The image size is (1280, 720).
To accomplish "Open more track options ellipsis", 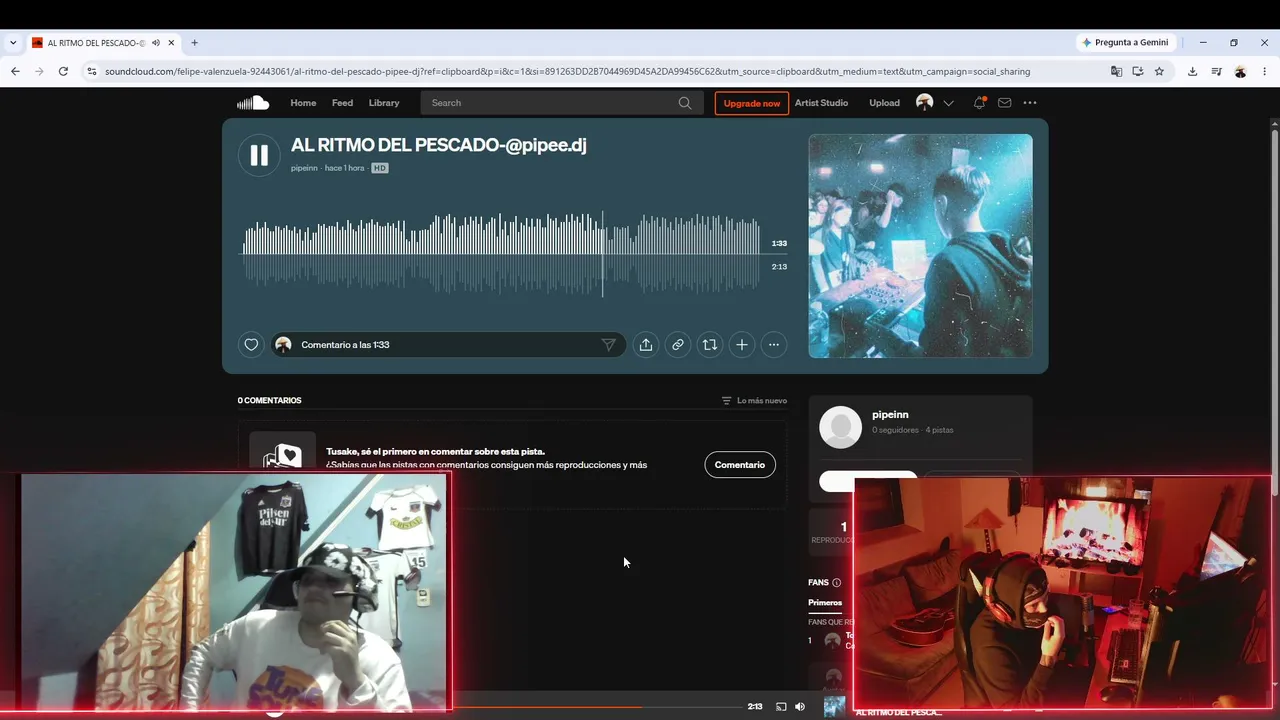I will click(774, 345).
